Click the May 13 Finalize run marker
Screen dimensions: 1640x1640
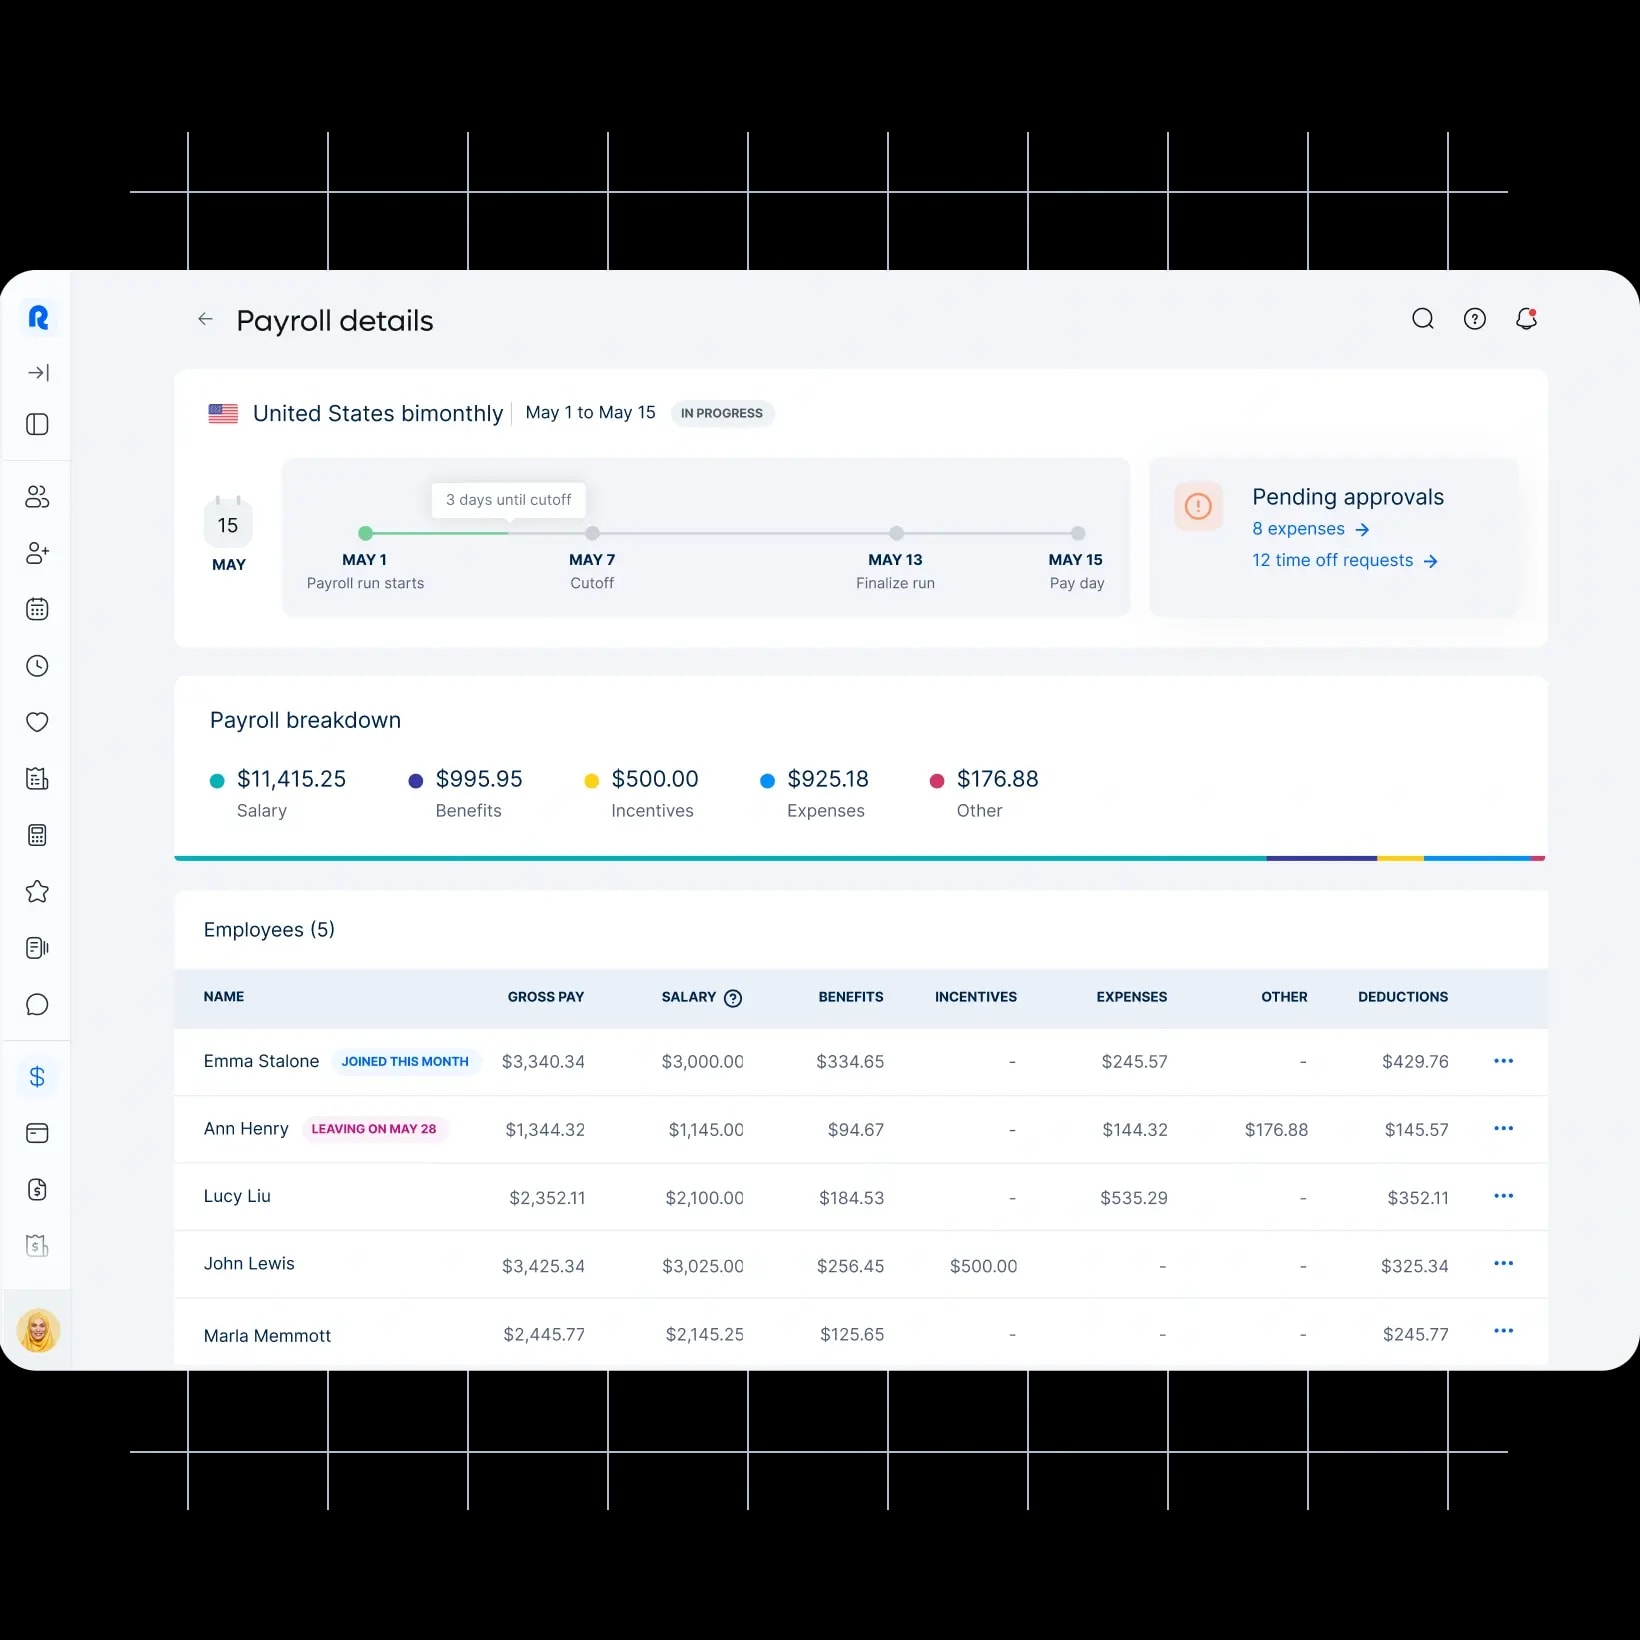tap(896, 534)
